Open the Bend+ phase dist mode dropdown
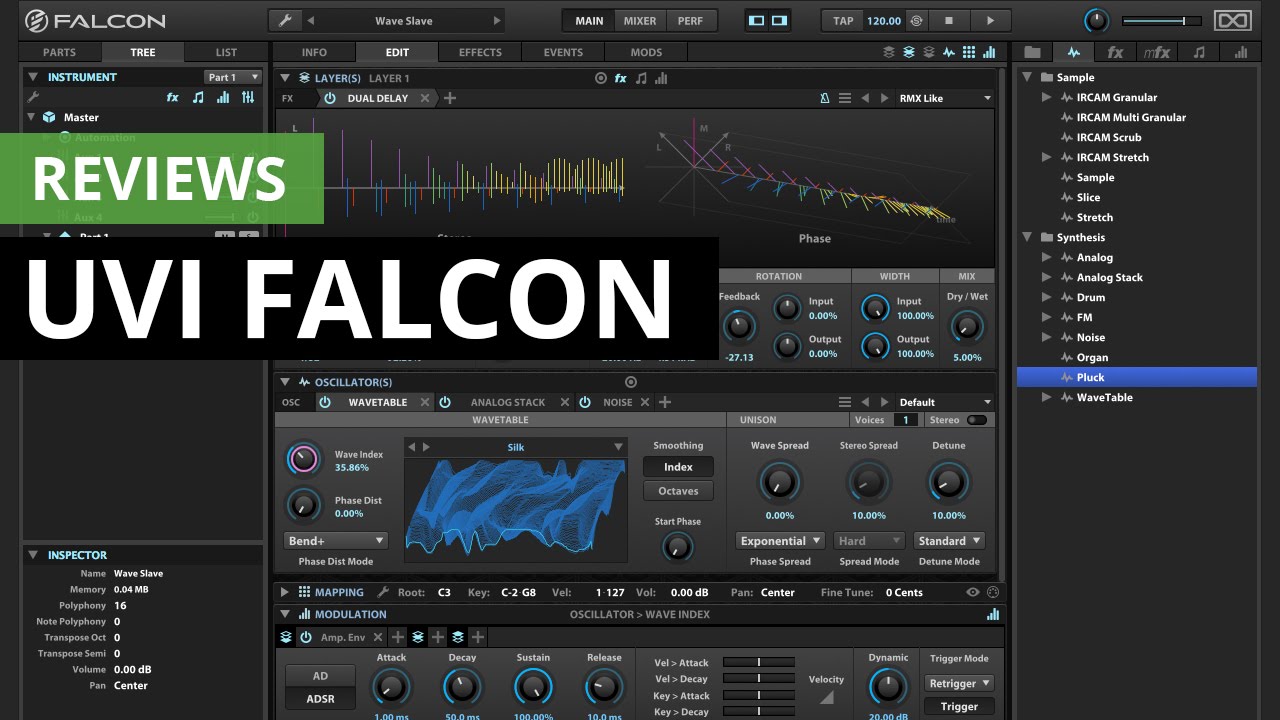Screen dimensions: 1280x720 point(336,541)
